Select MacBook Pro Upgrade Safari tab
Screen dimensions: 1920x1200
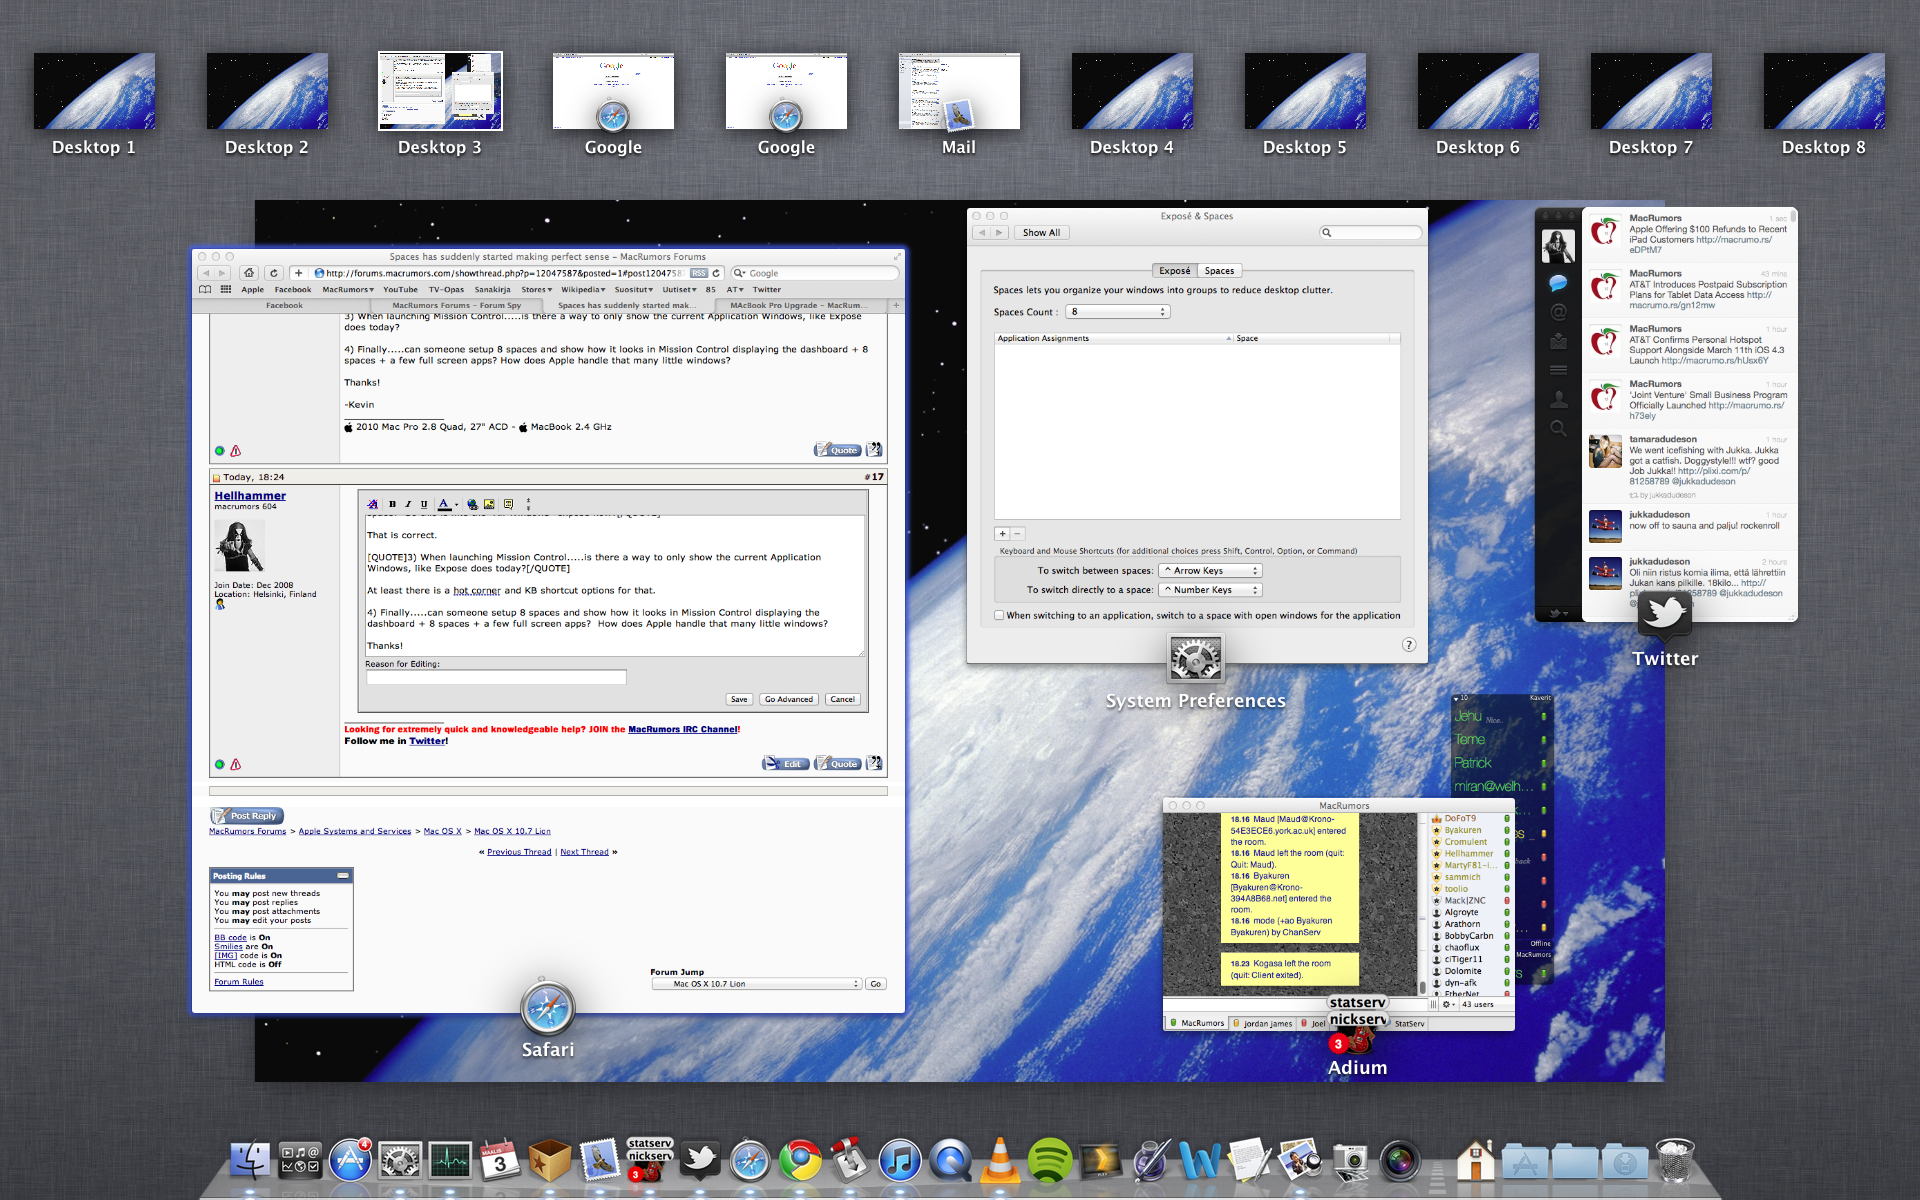[x=796, y=305]
